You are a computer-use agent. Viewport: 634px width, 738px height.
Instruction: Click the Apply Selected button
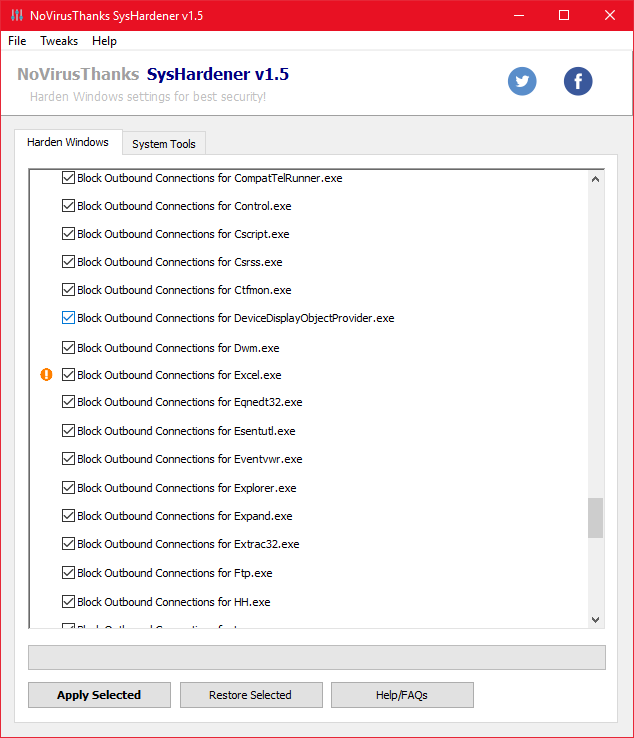pos(99,695)
